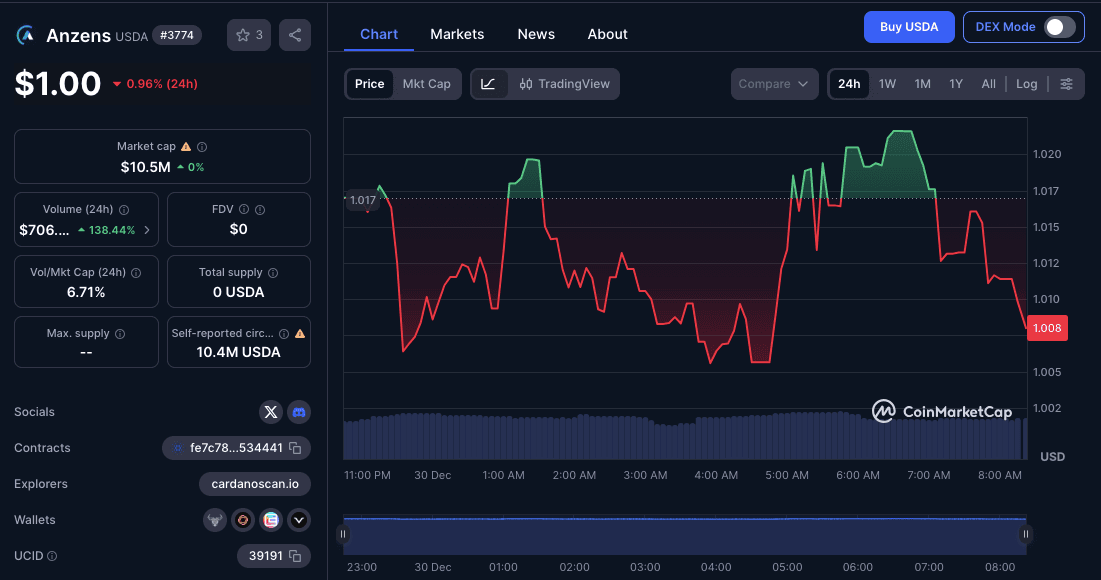This screenshot has width=1101, height=580.
Task: Copy the UCID 39191
Action: (x=294, y=555)
